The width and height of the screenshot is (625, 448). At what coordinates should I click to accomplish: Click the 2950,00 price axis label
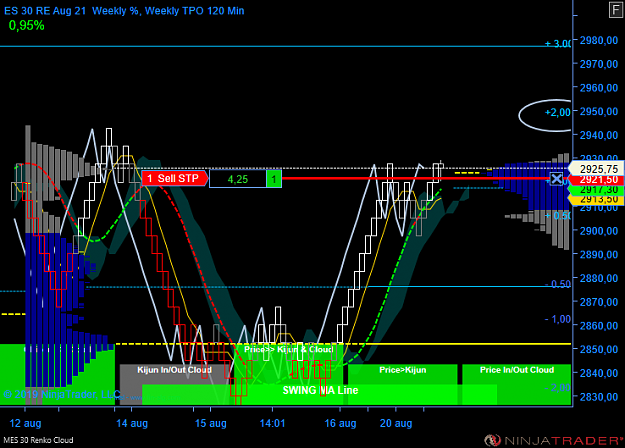tap(599, 112)
